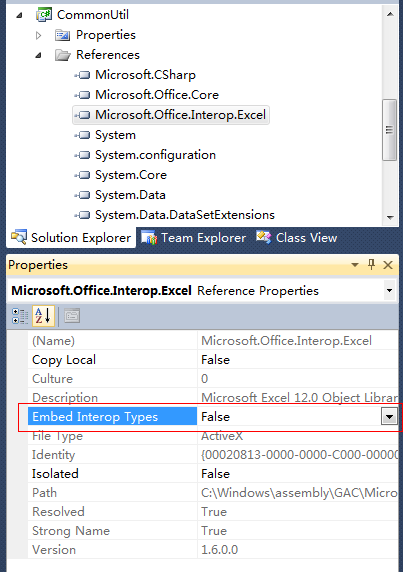Image resolution: width=403 pixels, height=572 pixels.
Task: Select the System.Data.DataSetExtensions reference
Action: pos(174,215)
